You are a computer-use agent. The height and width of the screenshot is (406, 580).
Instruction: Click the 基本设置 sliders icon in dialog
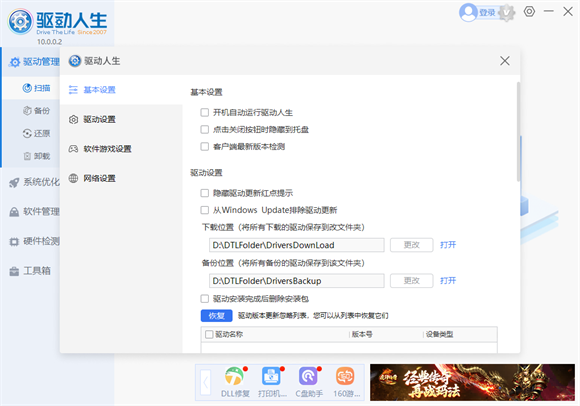(73, 90)
